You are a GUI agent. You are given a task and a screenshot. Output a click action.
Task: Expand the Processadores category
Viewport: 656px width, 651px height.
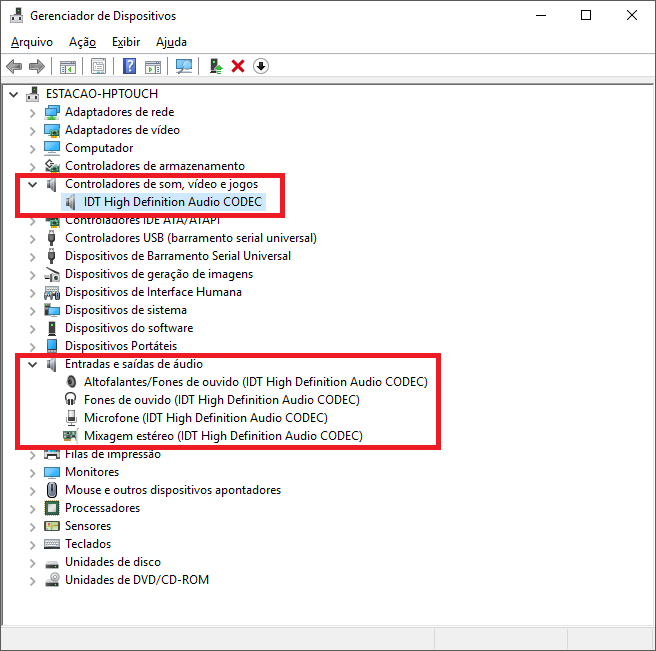point(33,508)
